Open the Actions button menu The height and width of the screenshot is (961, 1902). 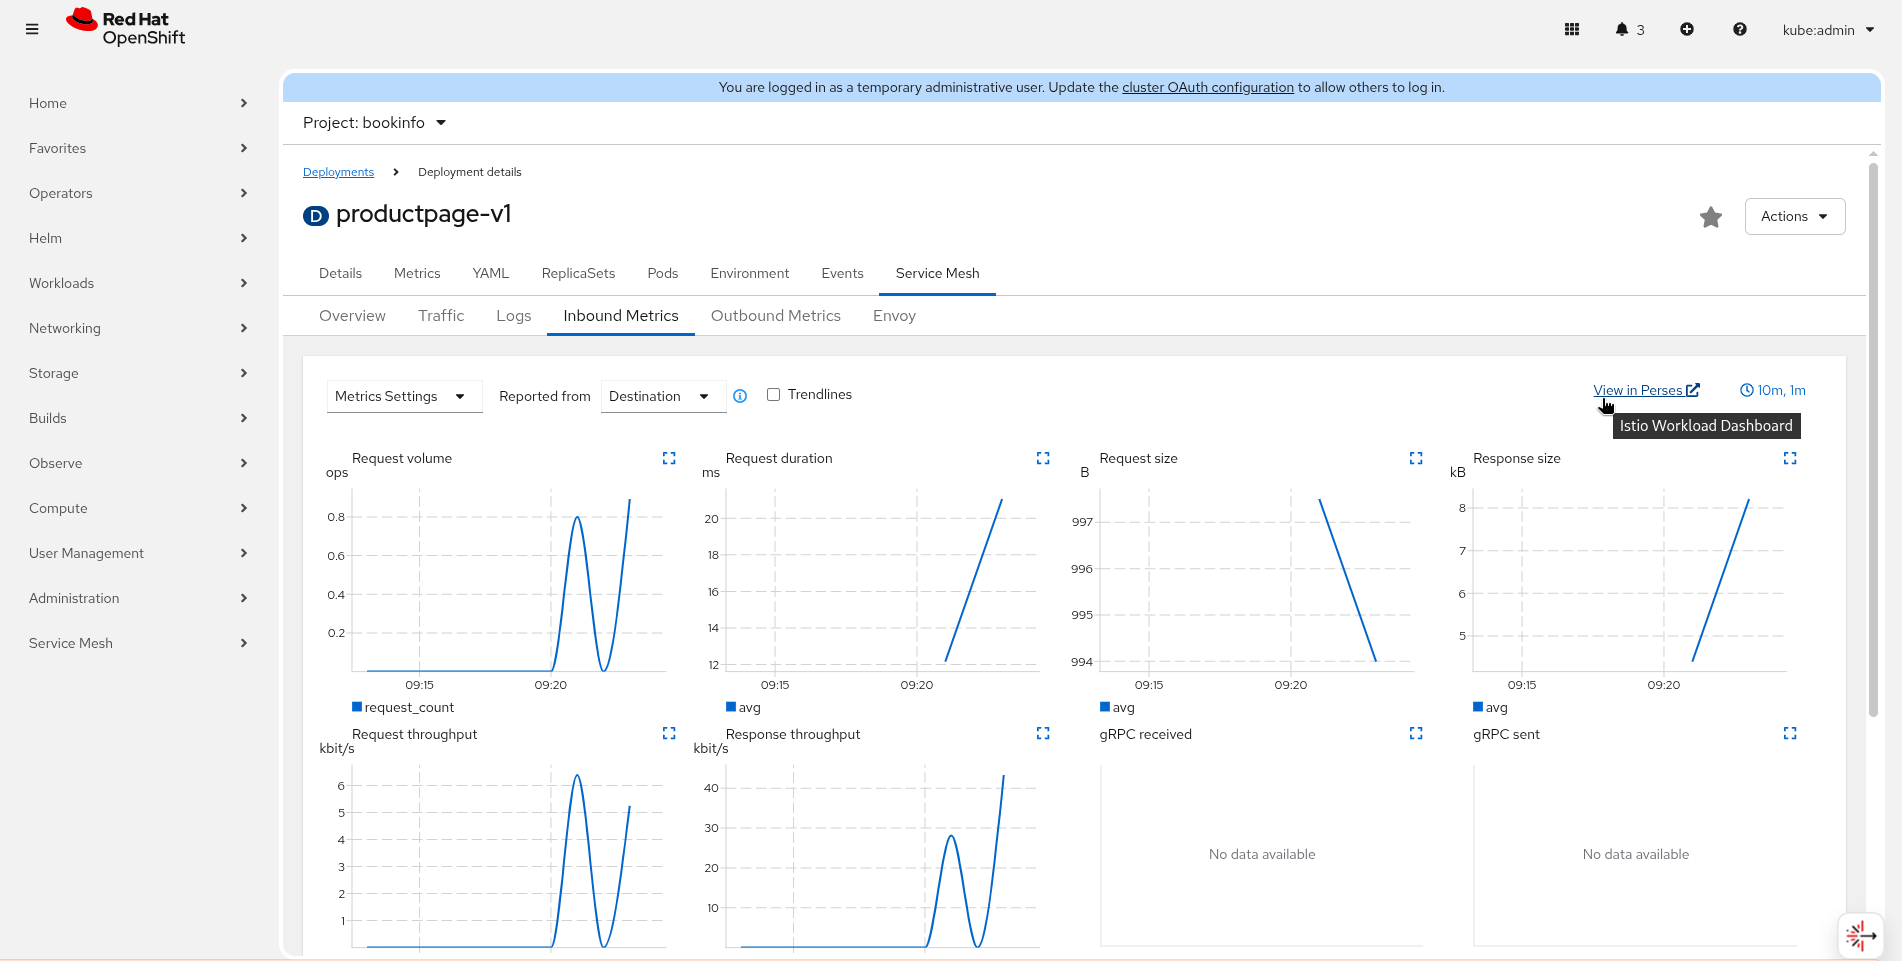pyautogui.click(x=1794, y=217)
